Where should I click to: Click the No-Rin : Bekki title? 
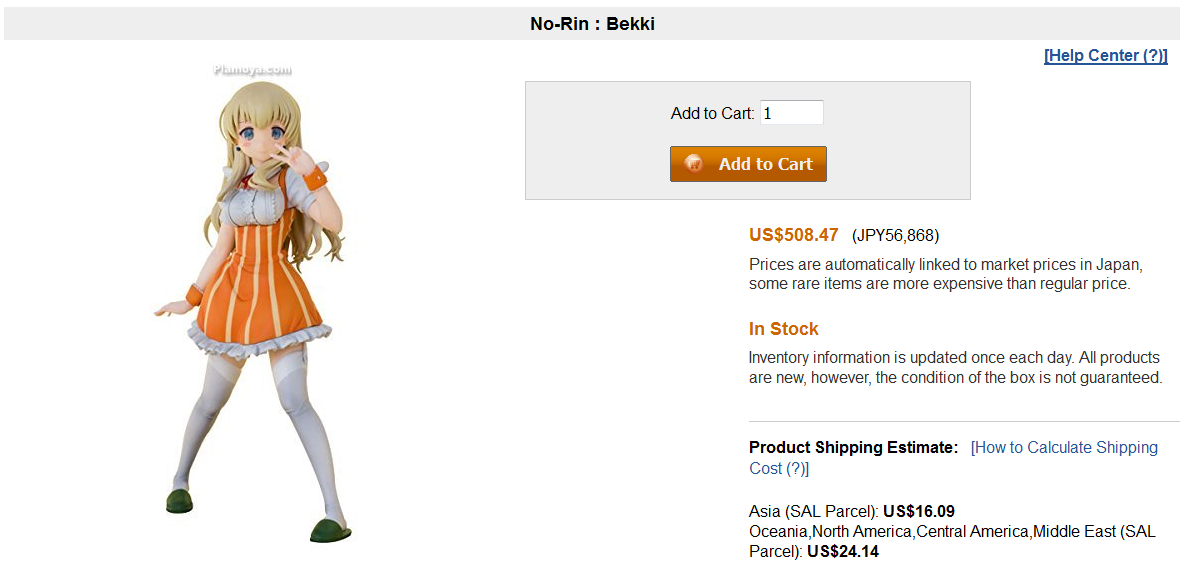click(592, 23)
